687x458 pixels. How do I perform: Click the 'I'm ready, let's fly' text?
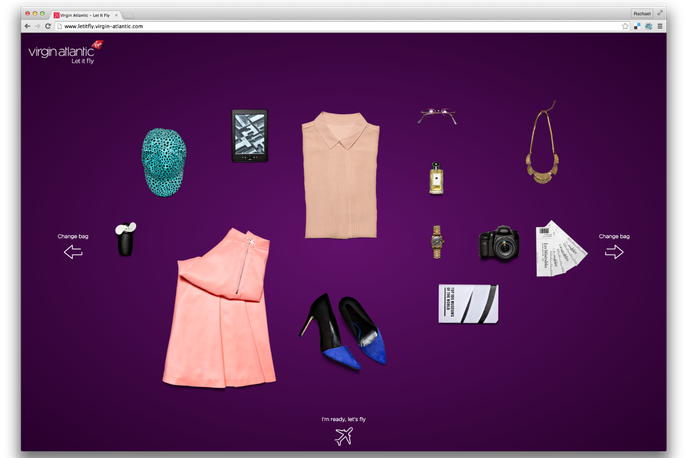(x=344, y=419)
